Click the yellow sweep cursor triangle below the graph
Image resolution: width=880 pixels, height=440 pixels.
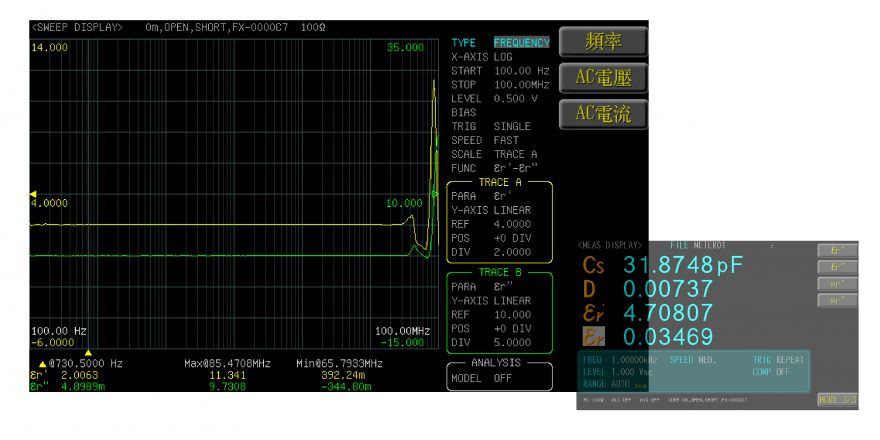88,352
